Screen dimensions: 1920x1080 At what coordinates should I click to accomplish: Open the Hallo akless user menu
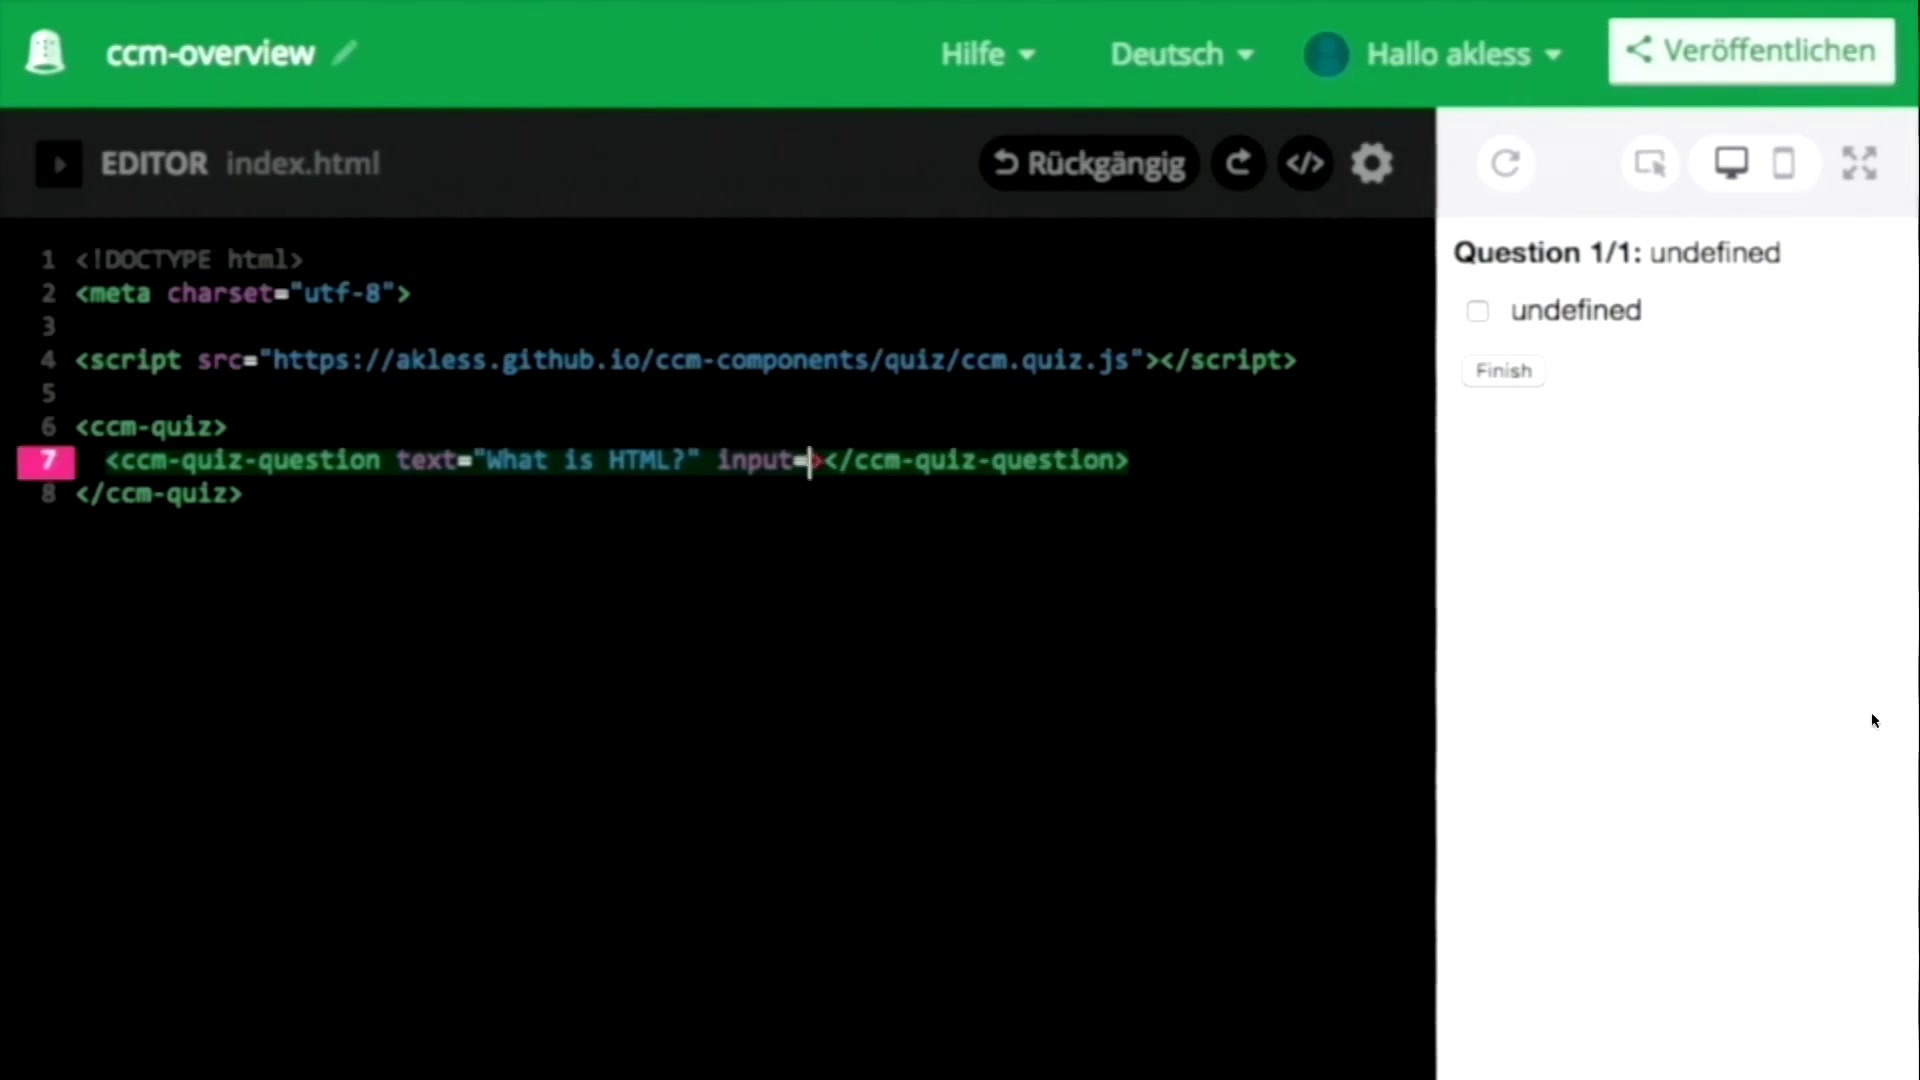coord(1463,54)
